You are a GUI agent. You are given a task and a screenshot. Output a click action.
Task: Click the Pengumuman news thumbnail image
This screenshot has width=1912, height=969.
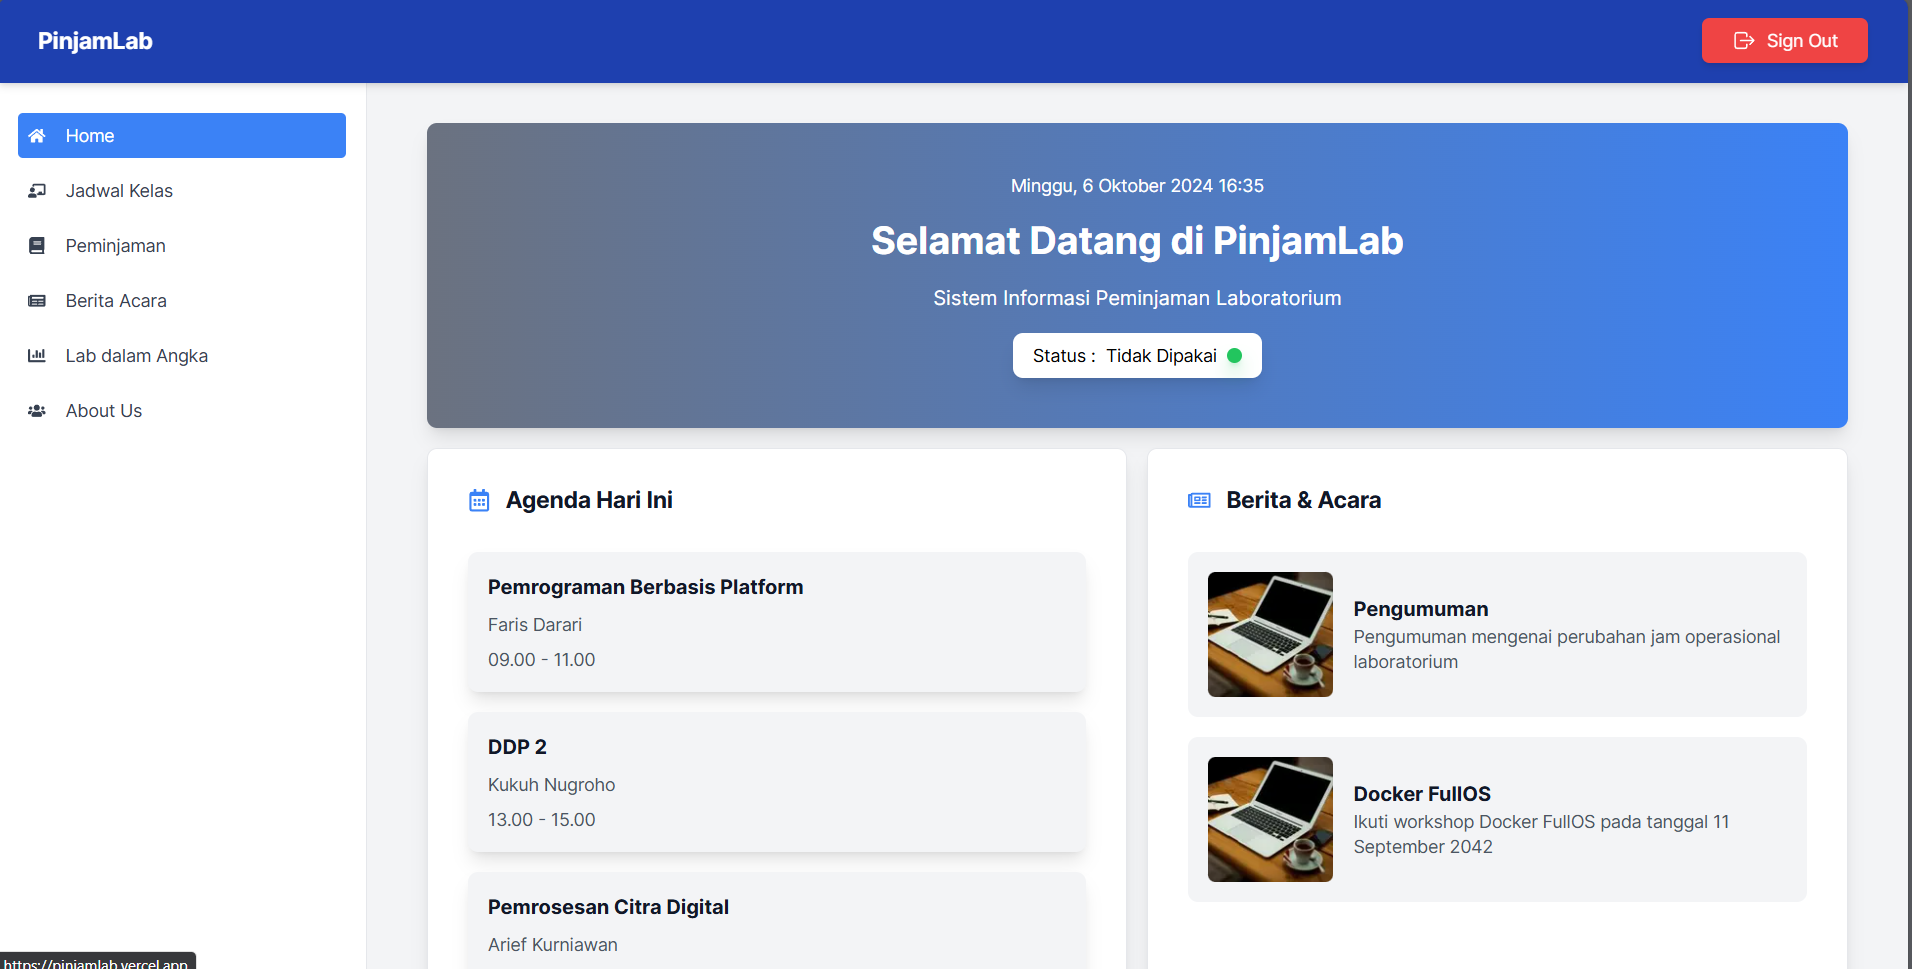click(1270, 634)
